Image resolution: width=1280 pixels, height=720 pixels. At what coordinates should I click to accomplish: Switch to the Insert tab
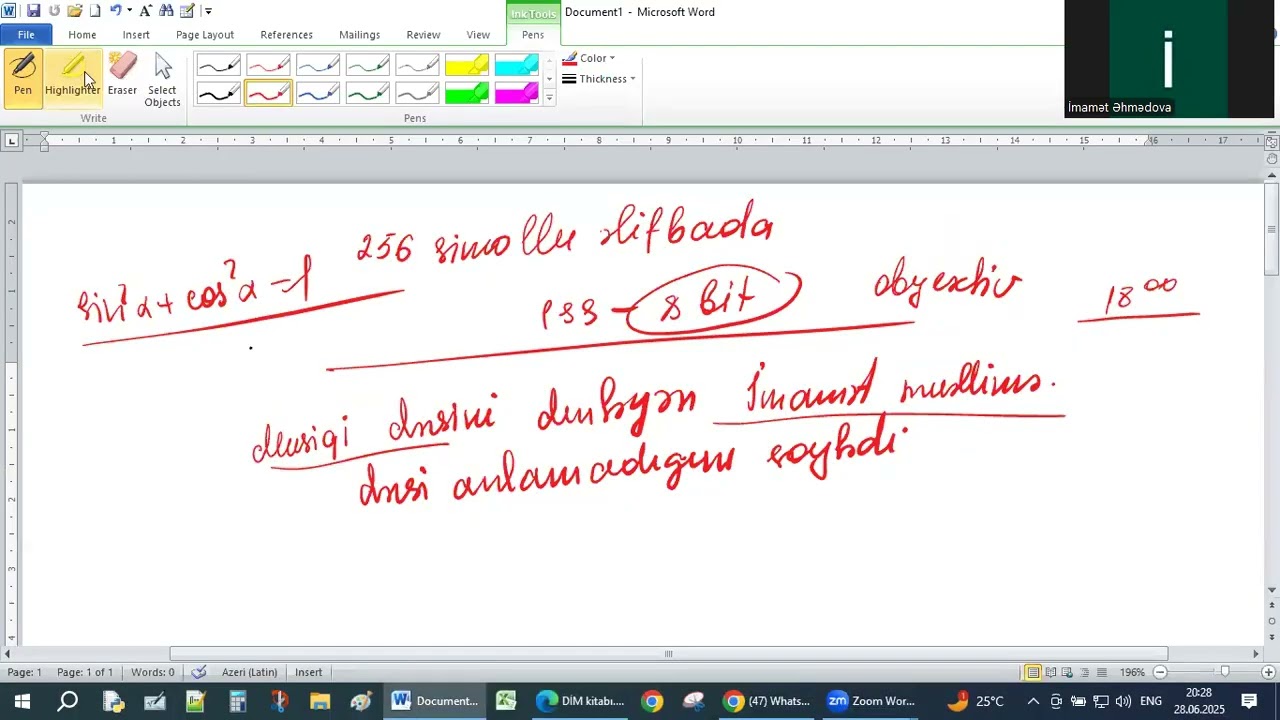click(136, 35)
